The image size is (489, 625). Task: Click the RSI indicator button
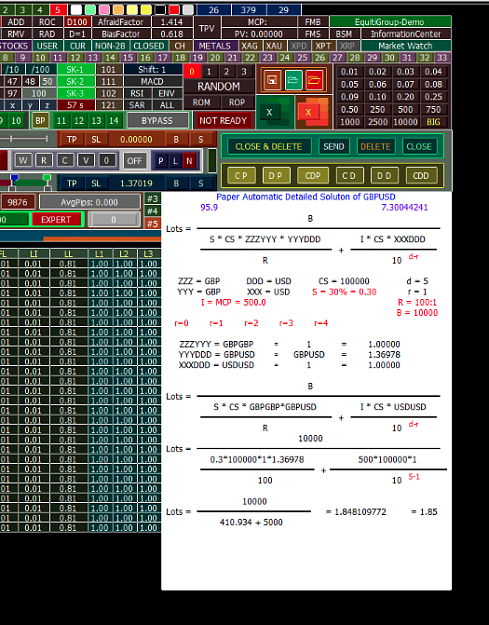(137, 94)
